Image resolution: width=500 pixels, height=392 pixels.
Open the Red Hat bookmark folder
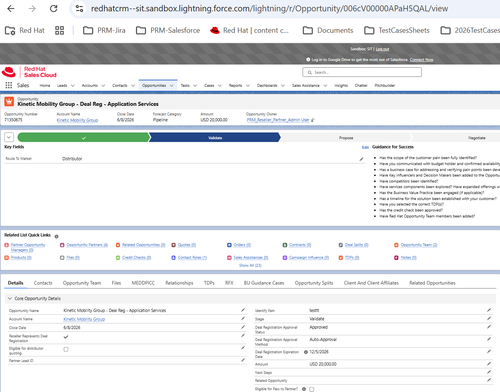(x=25, y=30)
